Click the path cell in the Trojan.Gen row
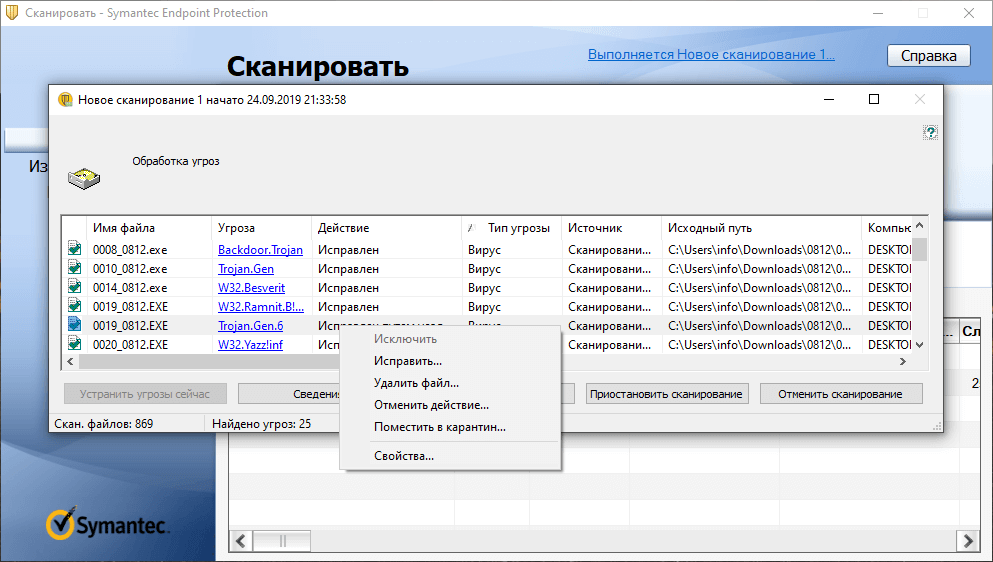 point(759,269)
